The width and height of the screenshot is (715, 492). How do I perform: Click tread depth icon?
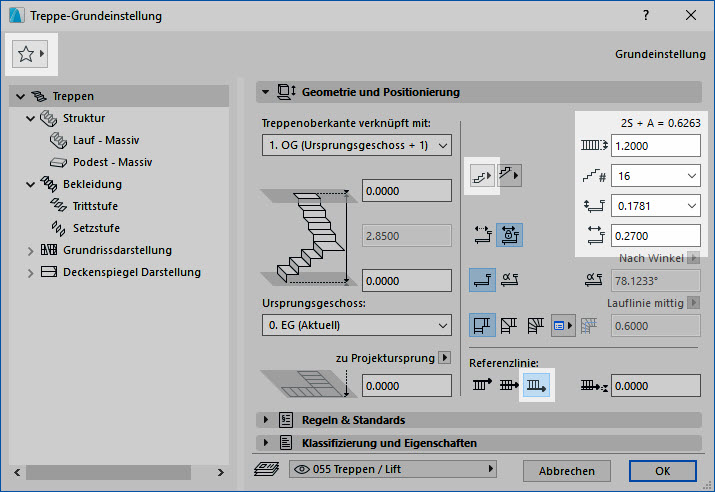pyautogui.click(x=596, y=235)
